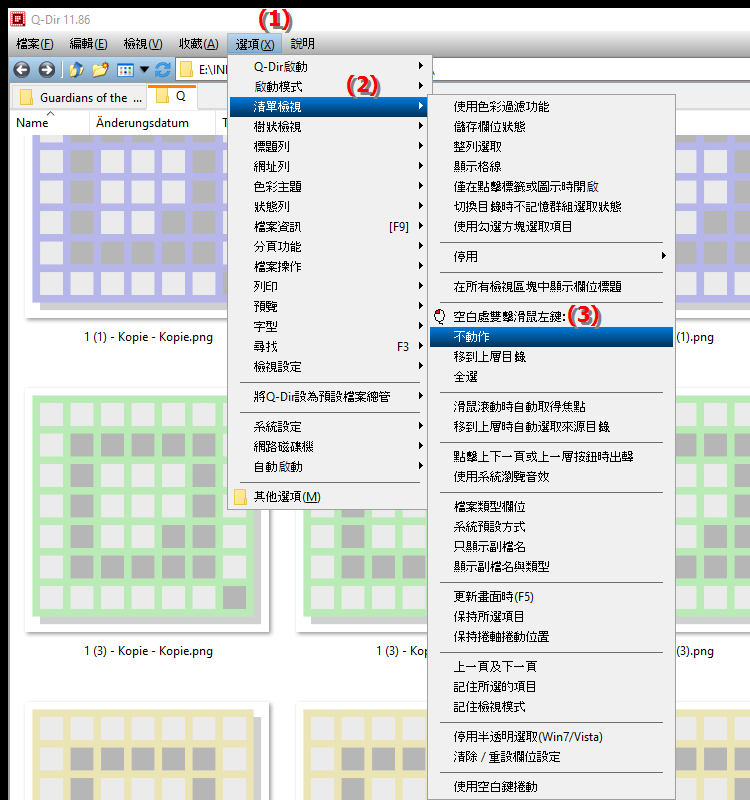Expand the 色彩主題 submenu
Screen dimensions: 750x800
(x=328, y=187)
